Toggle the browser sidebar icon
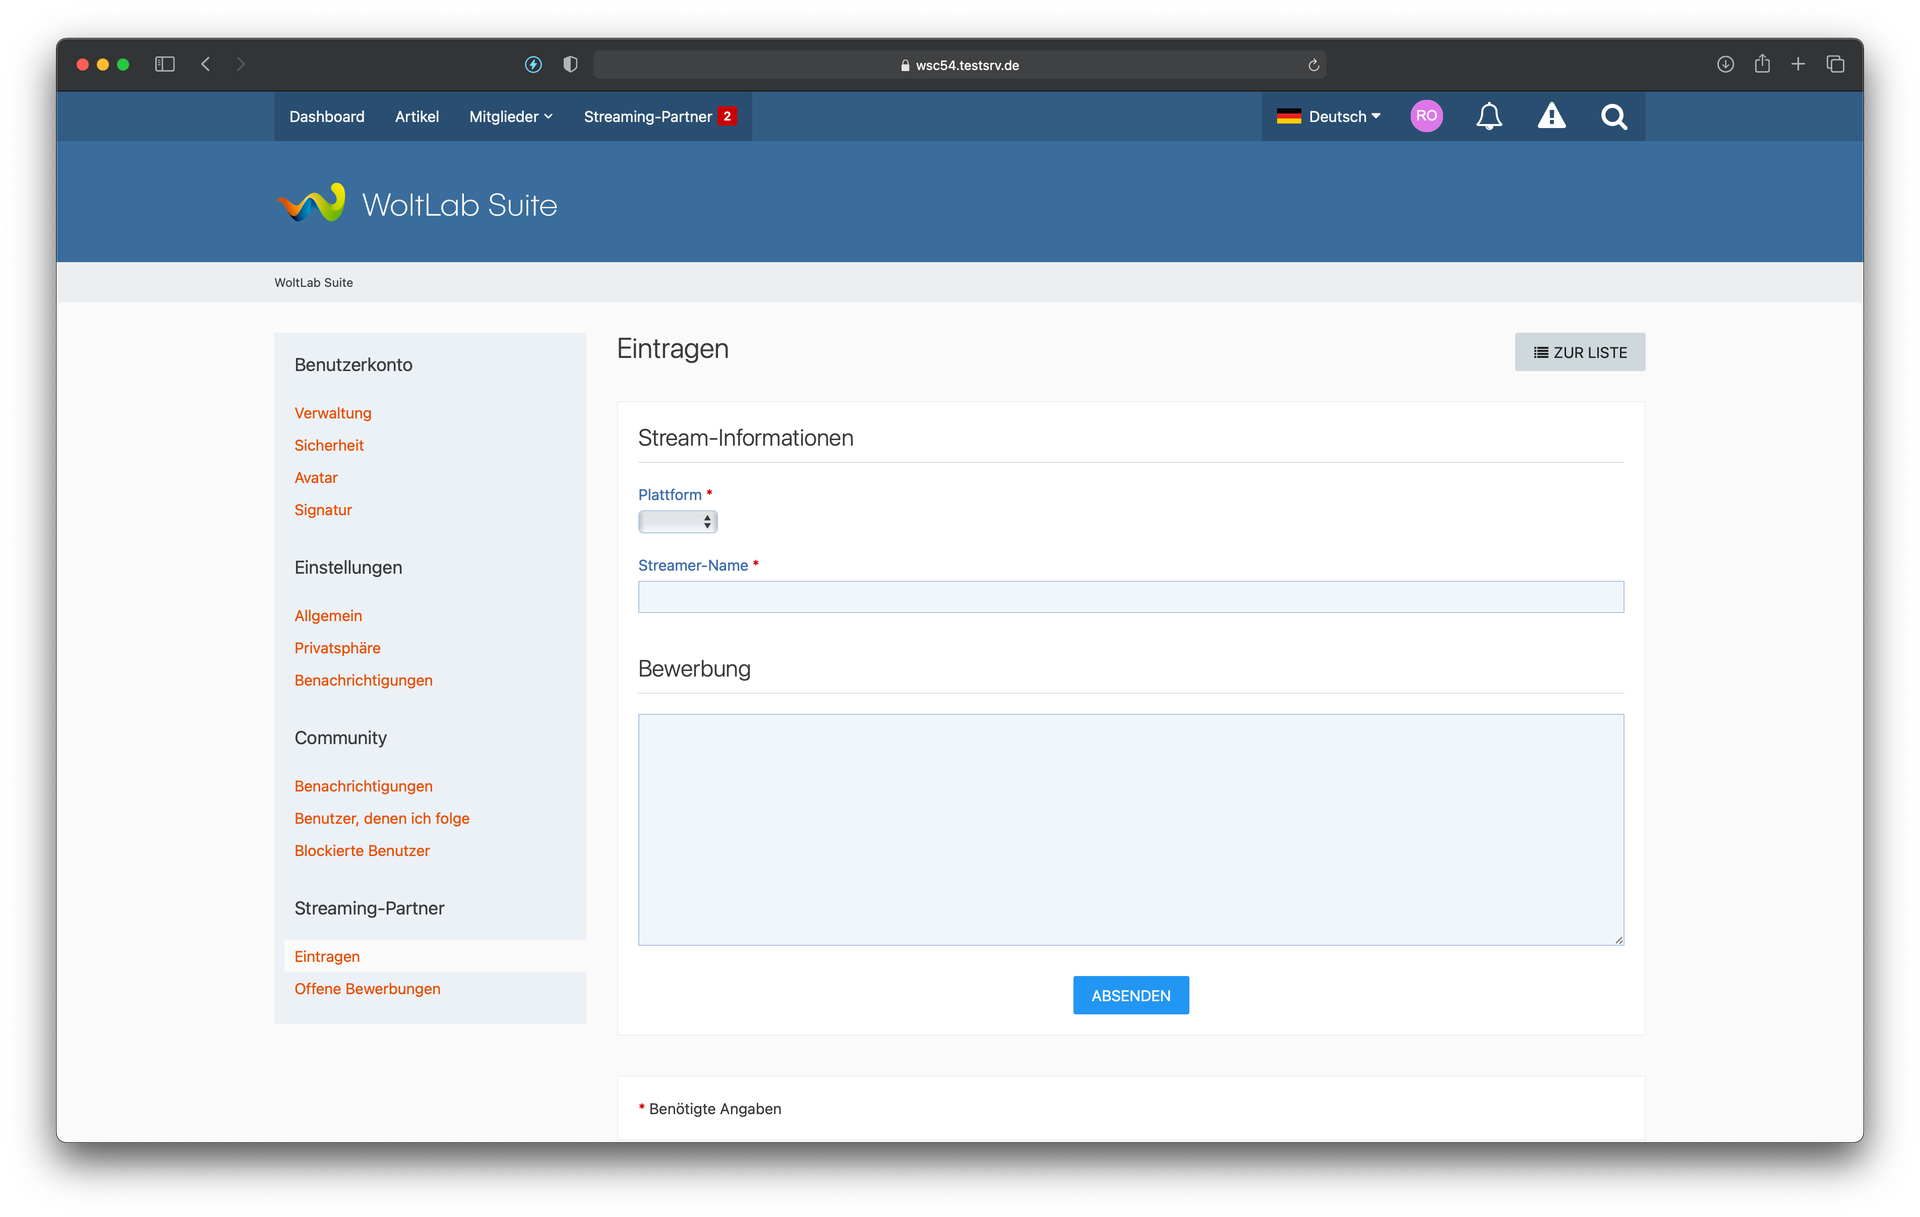 [165, 64]
